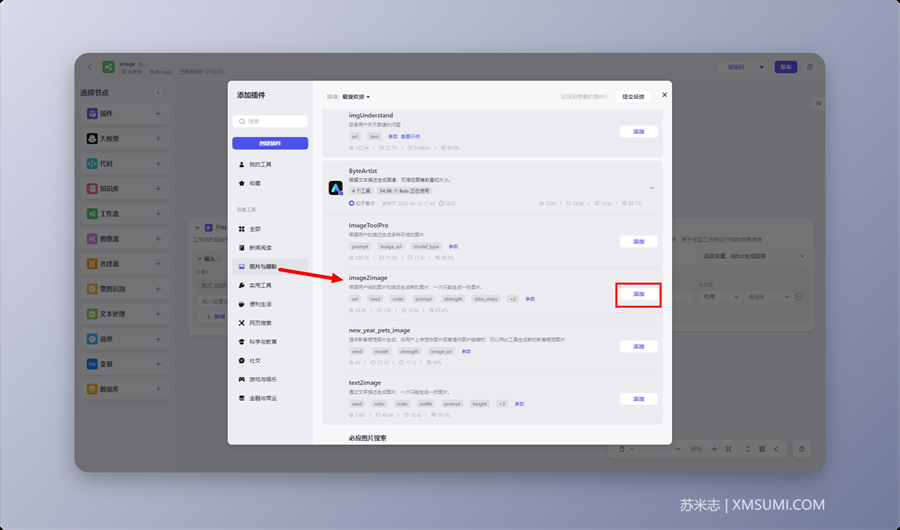This screenshot has height=530, width=900.
Task: Click the 消息 node icon
Action: pos(92,339)
